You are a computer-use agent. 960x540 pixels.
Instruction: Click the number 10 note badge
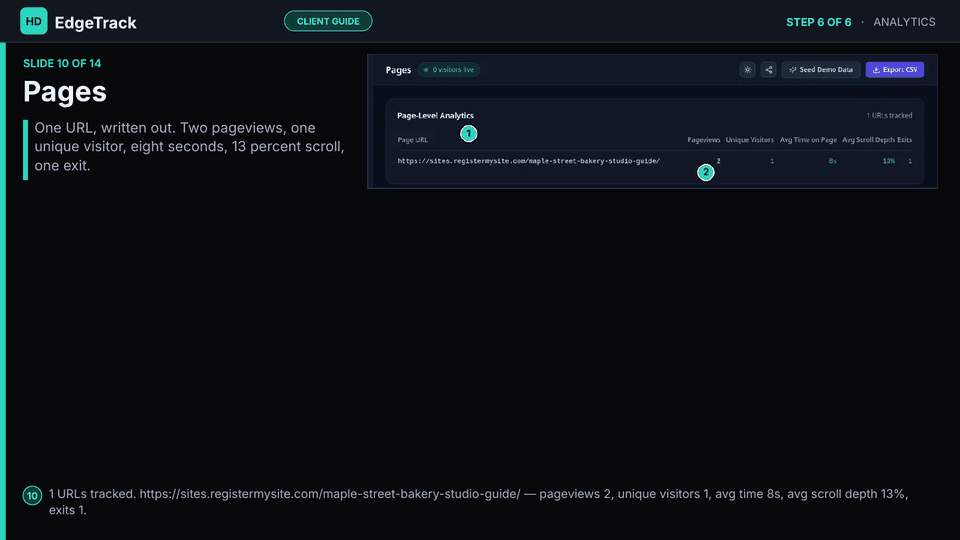(32, 495)
